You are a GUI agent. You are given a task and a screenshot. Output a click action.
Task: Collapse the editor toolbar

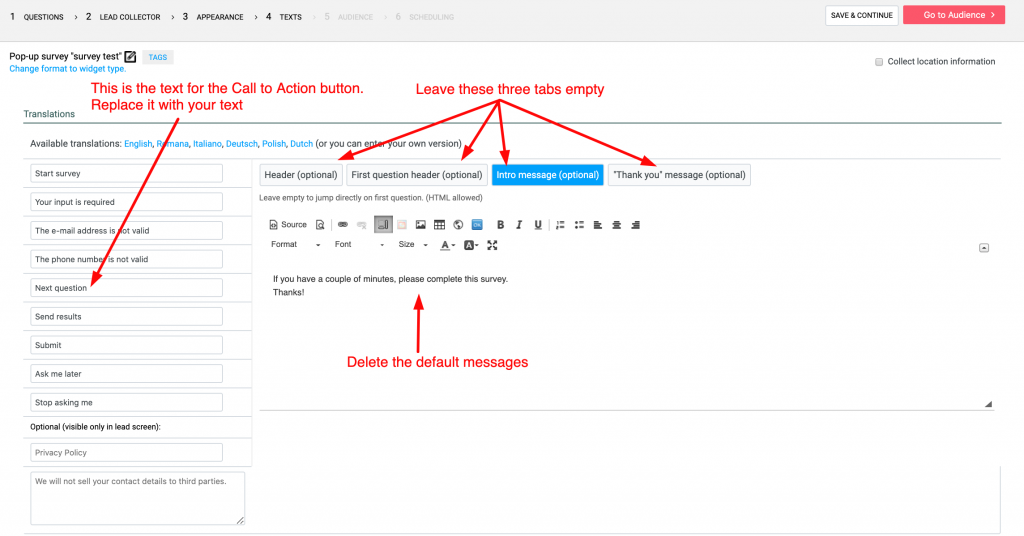[984, 247]
